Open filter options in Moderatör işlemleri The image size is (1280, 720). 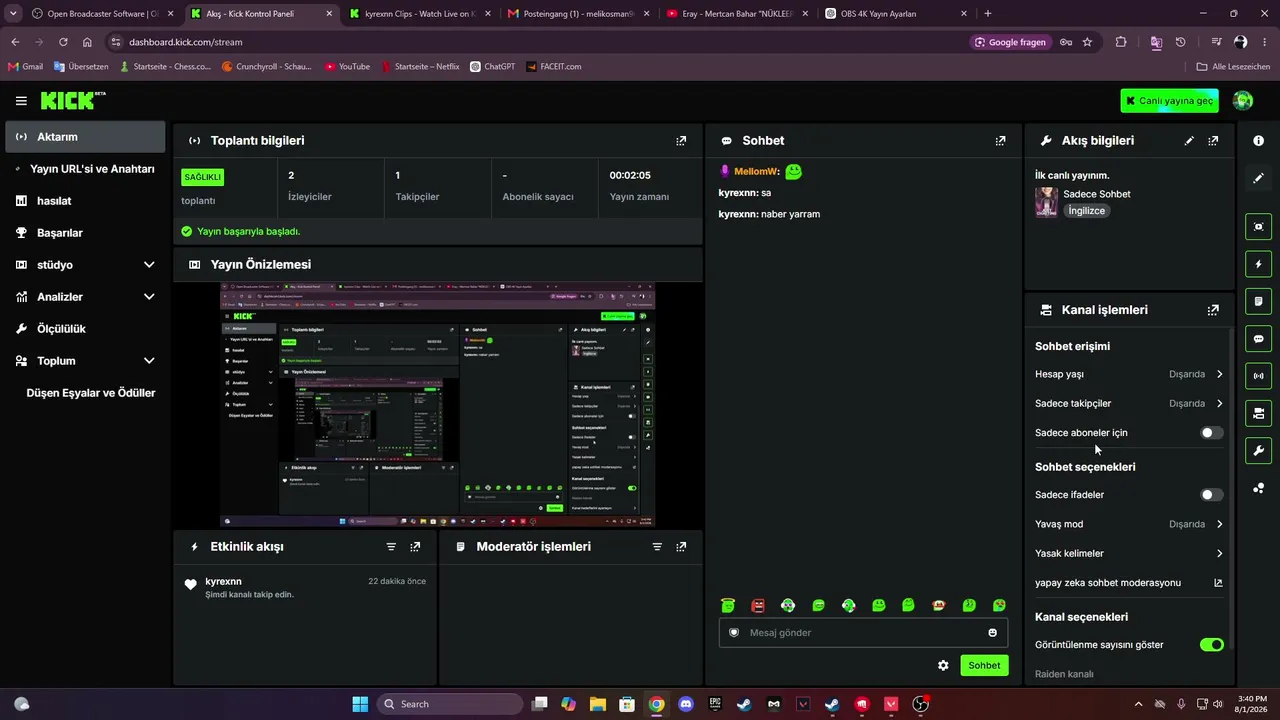[x=657, y=547]
